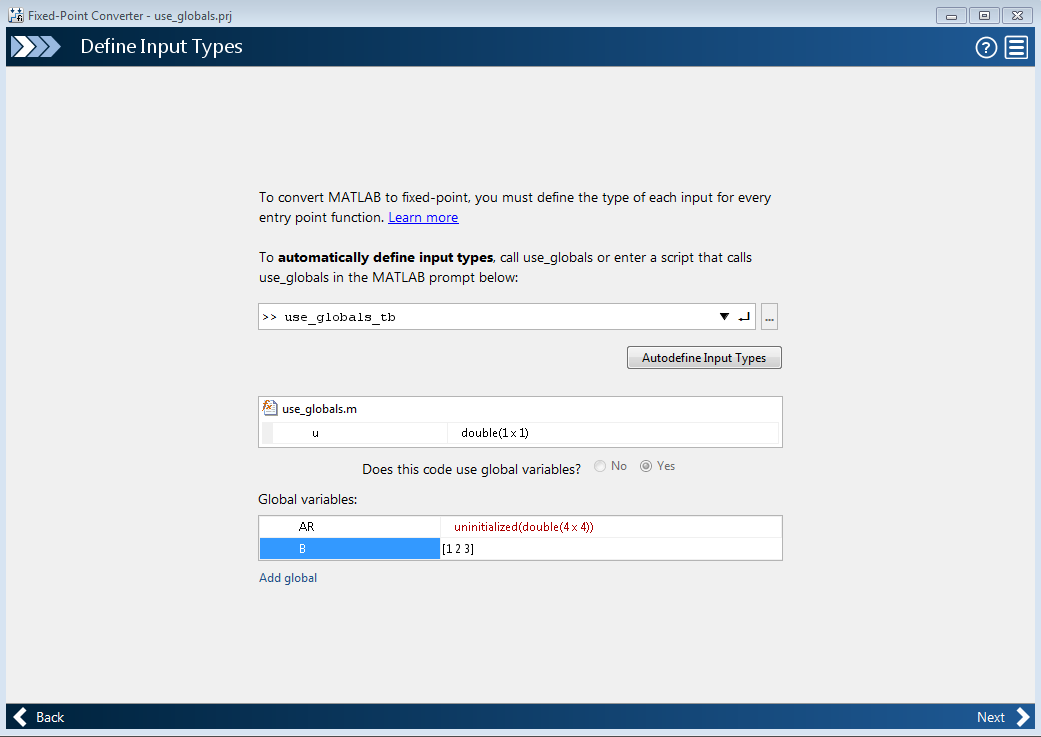Click the Back arrow icon

click(21, 717)
